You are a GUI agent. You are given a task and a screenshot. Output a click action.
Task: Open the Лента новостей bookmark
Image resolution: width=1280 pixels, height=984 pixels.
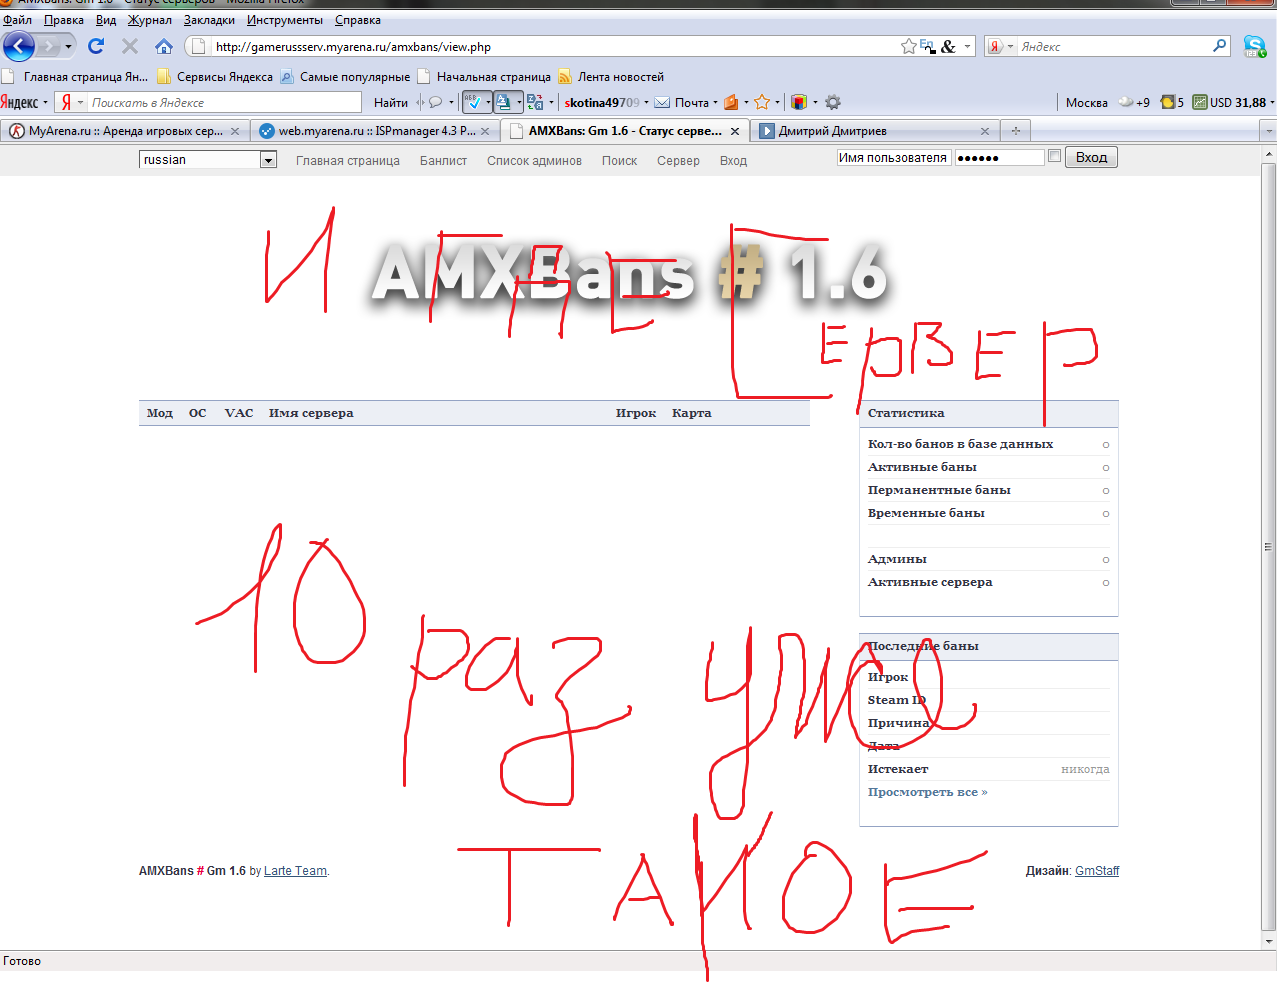(x=610, y=76)
